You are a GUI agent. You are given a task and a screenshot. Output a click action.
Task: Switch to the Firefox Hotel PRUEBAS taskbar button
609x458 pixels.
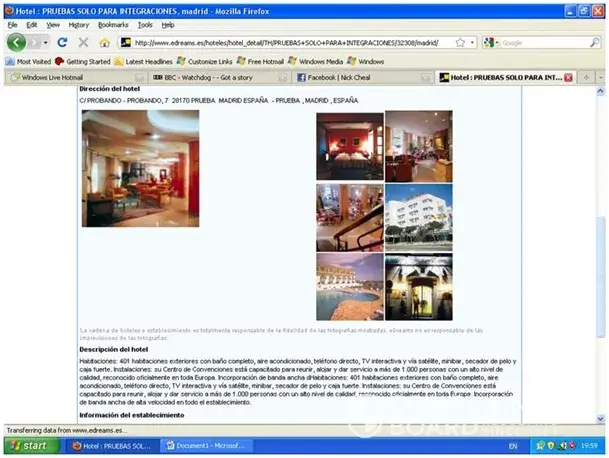click(113, 446)
